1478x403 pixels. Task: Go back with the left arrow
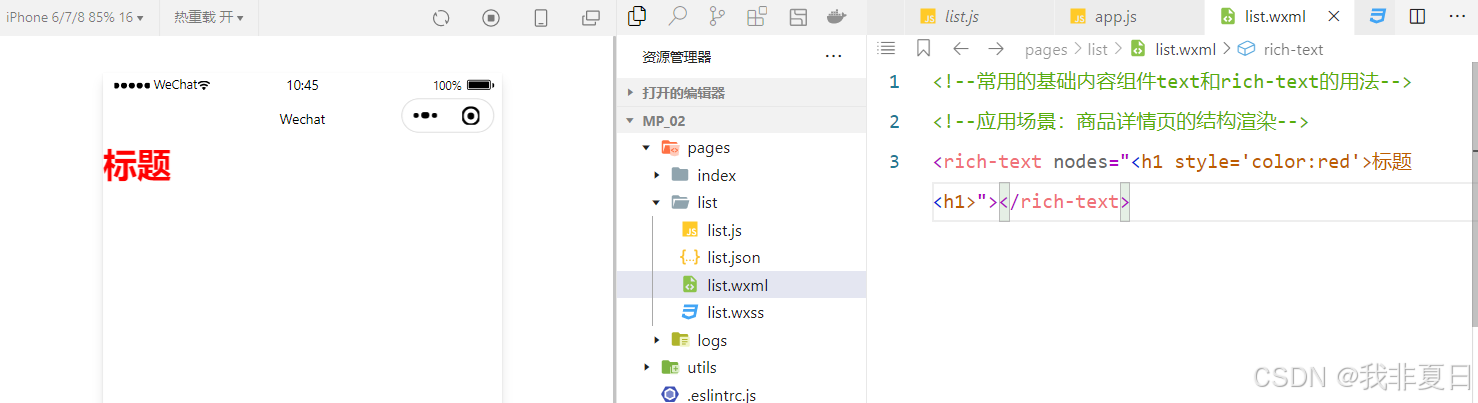click(960, 48)
